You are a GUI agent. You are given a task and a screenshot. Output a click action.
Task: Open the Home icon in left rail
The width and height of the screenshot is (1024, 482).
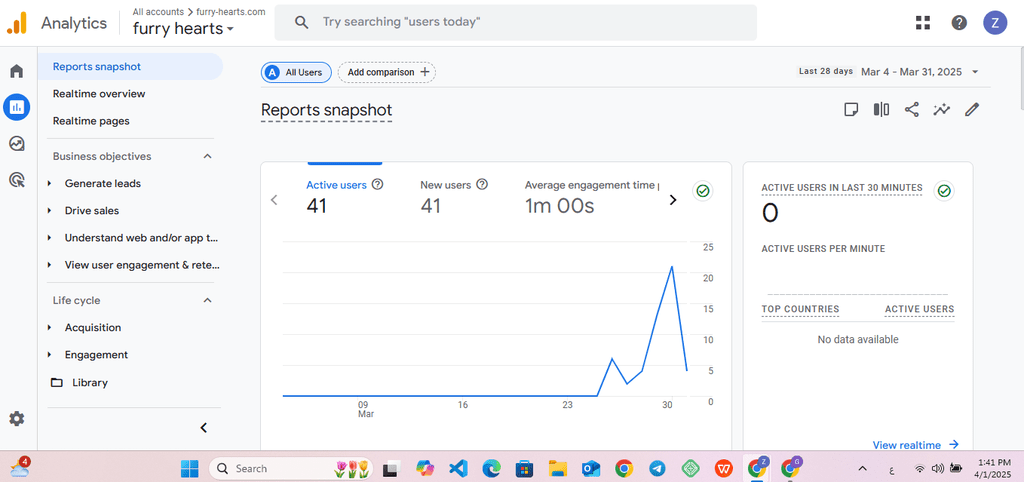[16, 71]
